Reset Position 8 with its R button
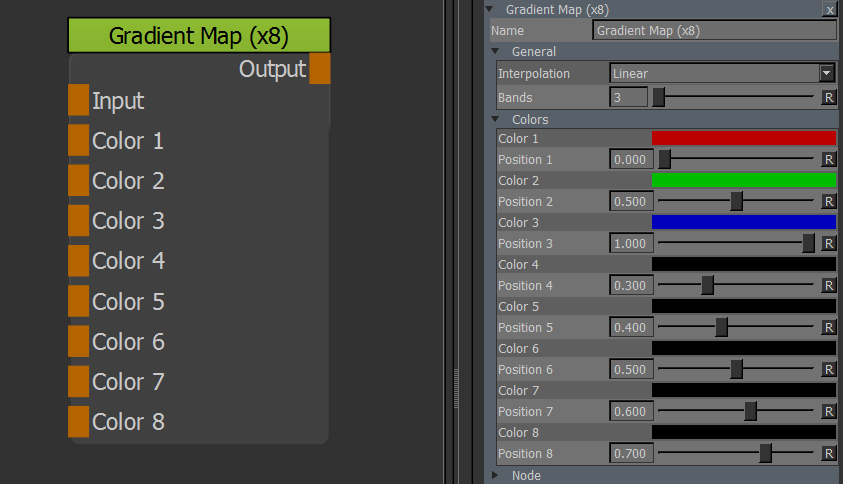843x484 pixels. tap(828, 453)
